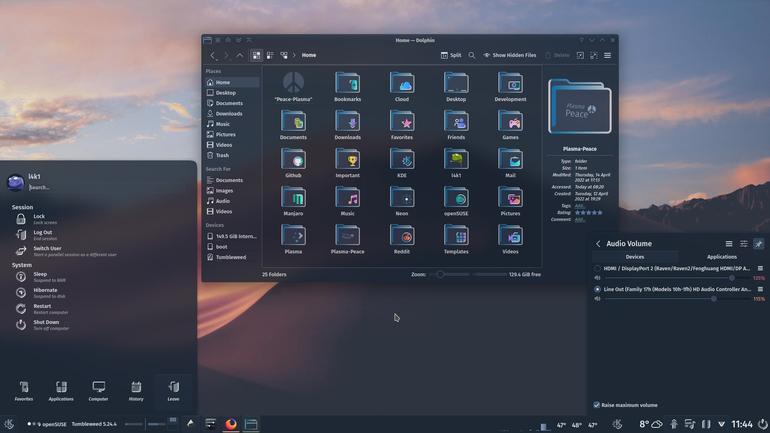Viewport: 770px width, 433px height.
Task: Open Dolphin hamburger menu
Action: 607,55
